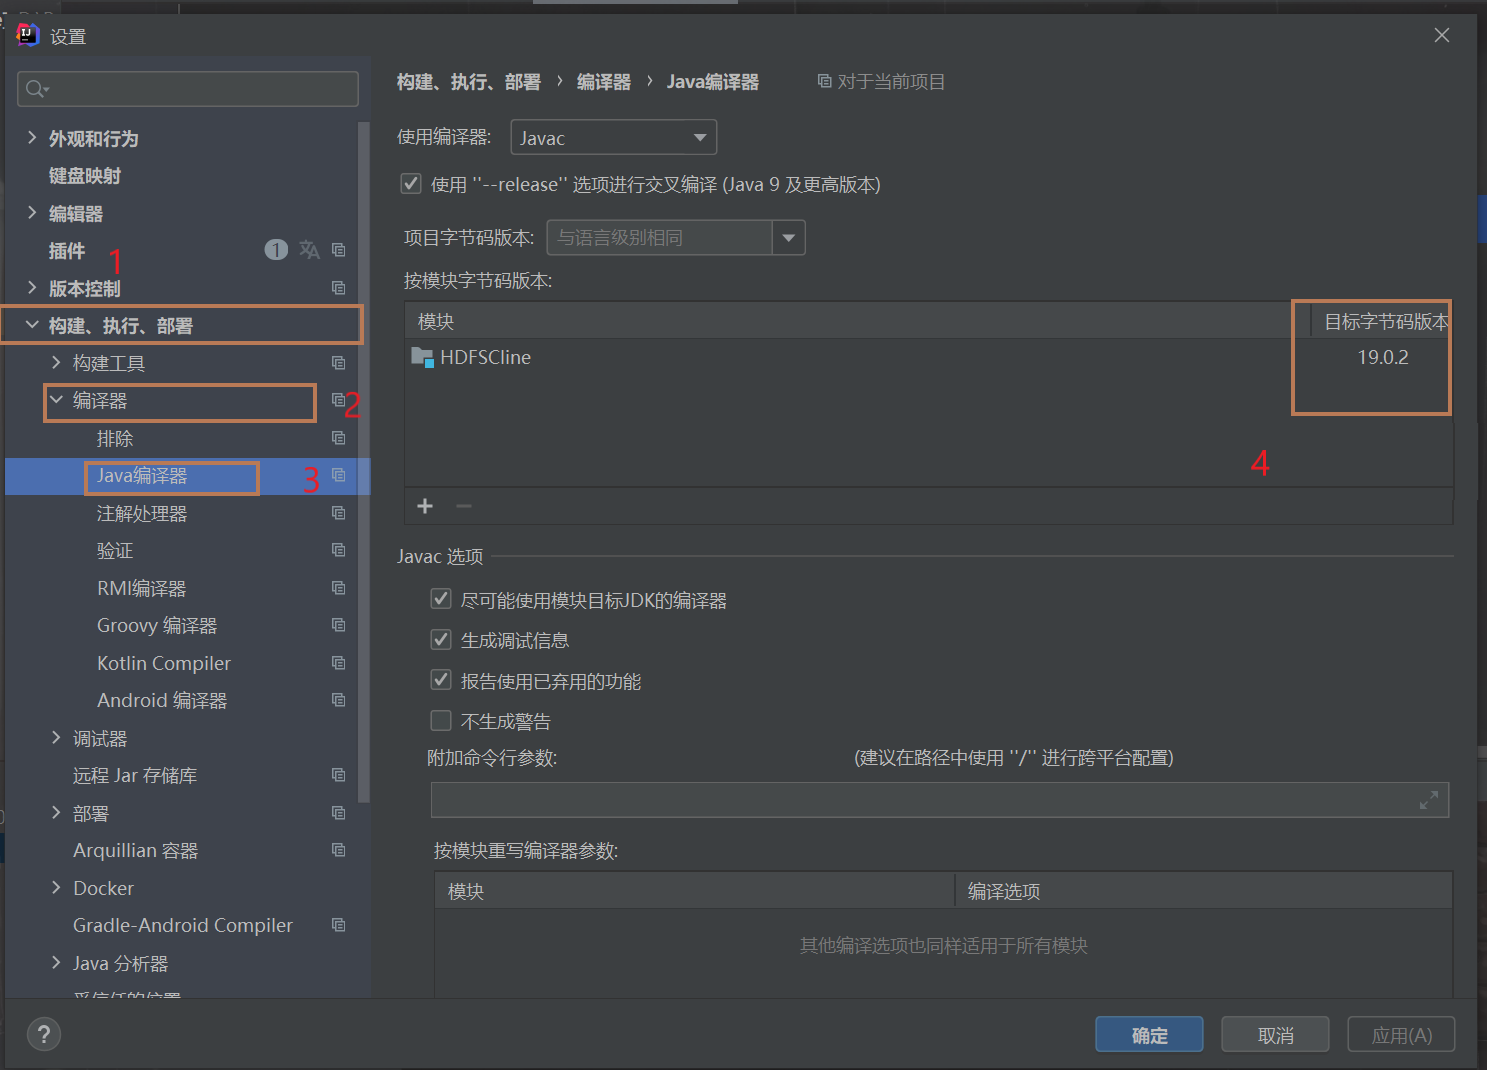The width and height of the screenshot is (1487, 1070).
Task: Click the HDFSCline module folder icon
Action: 422,357
